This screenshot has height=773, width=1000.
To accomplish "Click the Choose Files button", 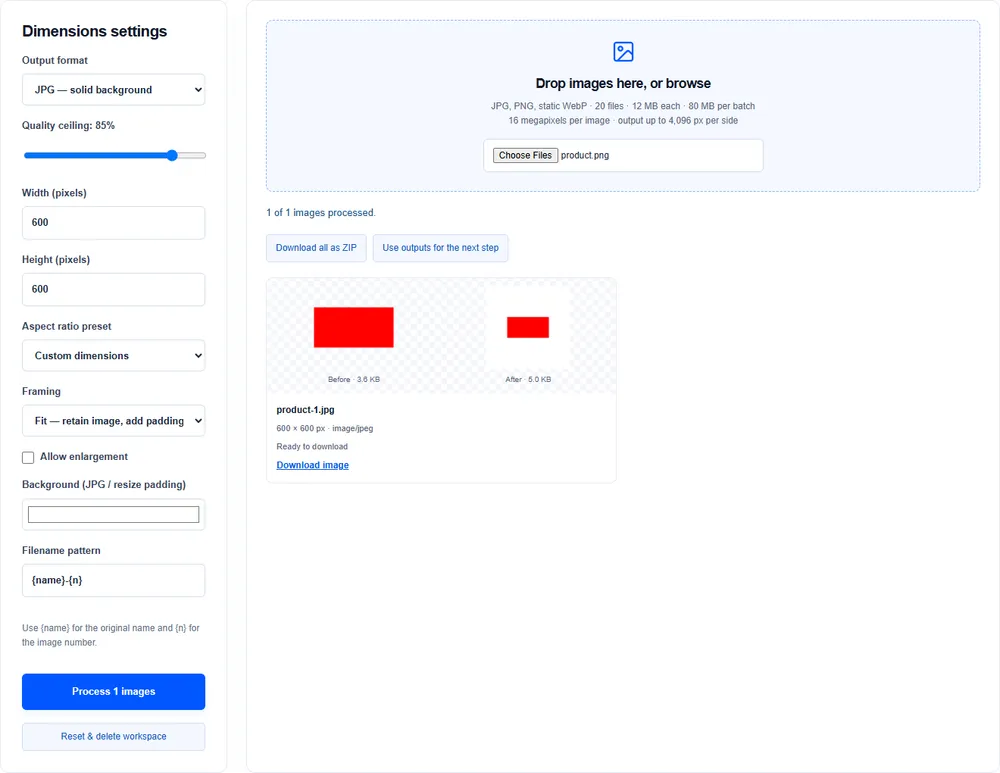I will (526, 155).
